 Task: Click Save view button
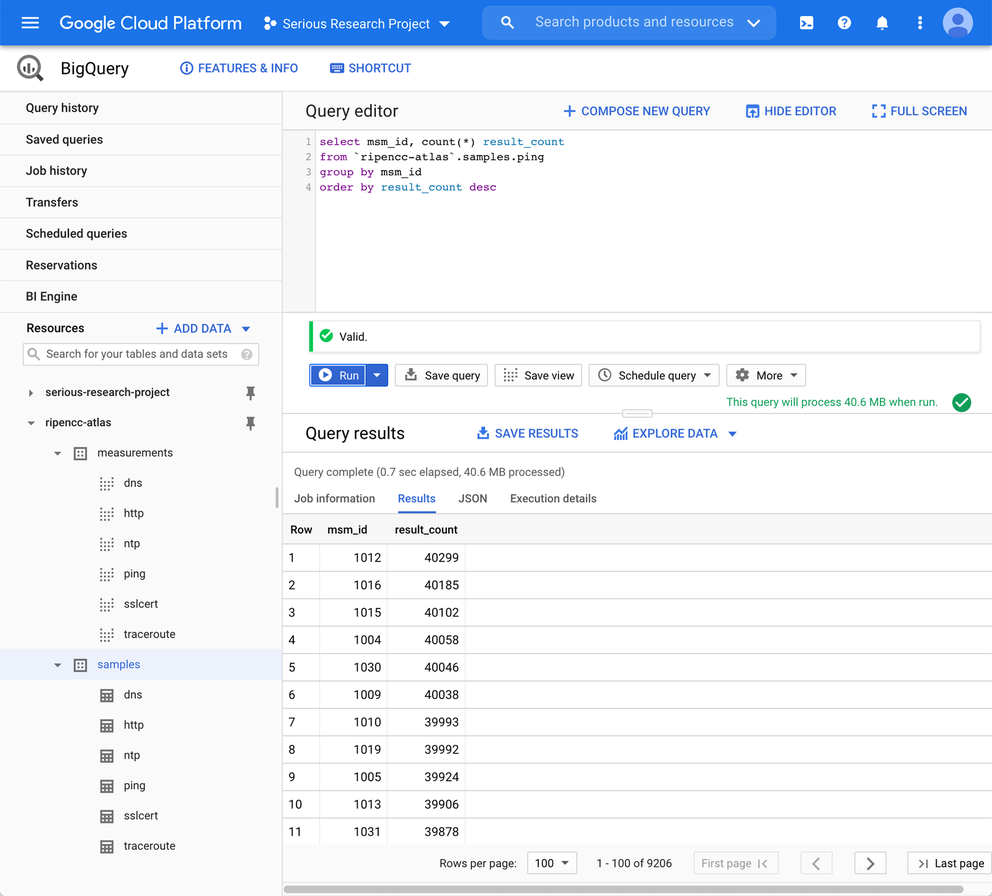click(538, 375)
